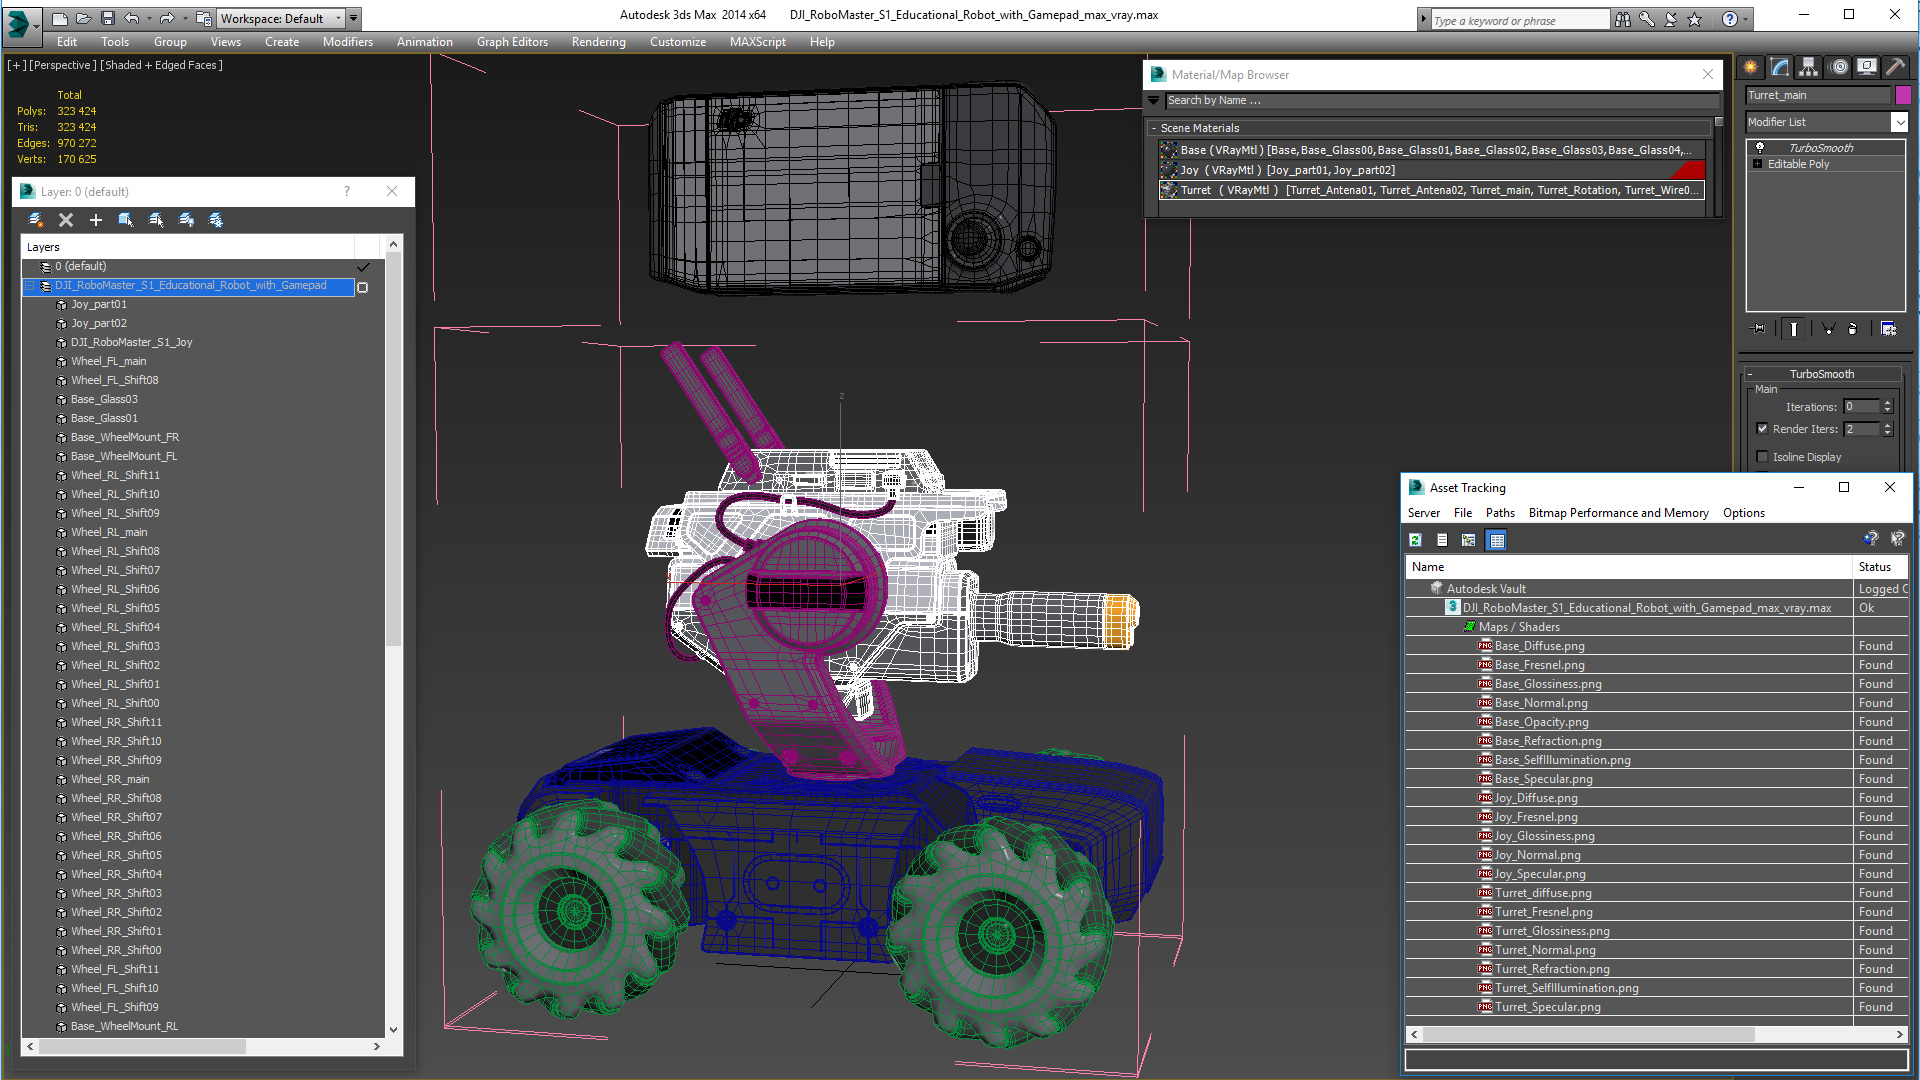Open the Motion command panel tab
Screen dimensions: 1920x1080
1838,67
